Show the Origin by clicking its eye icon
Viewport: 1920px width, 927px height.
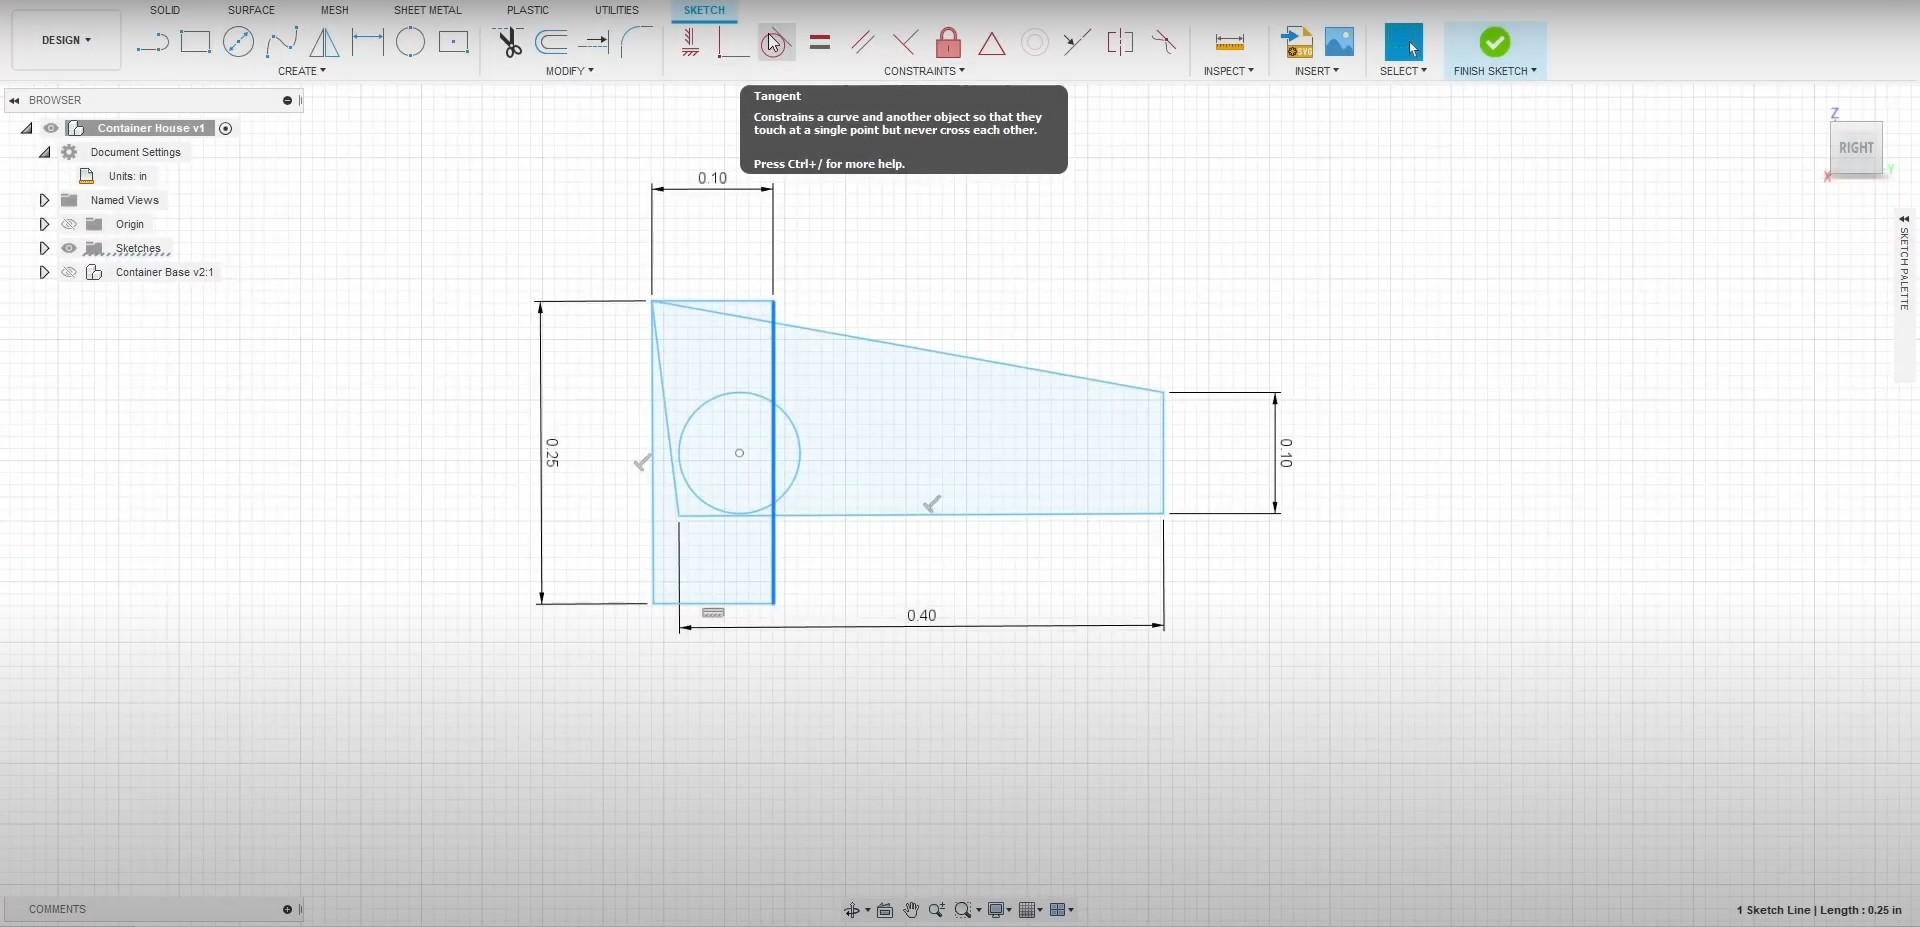click(69, 224)
